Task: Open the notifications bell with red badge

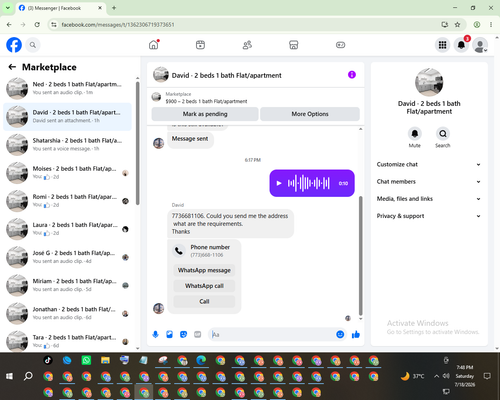Action: [x=461, y=45]
